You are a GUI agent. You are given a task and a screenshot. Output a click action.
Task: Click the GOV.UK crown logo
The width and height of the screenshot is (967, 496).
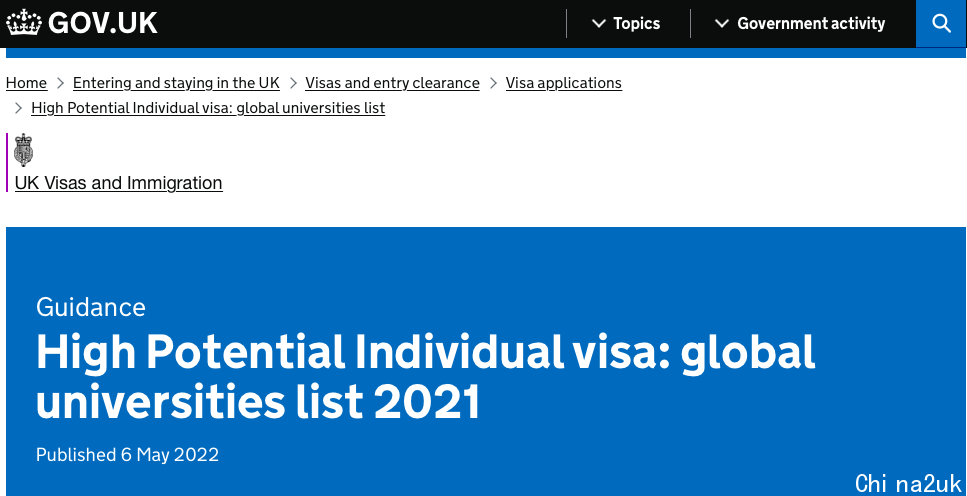click(x=23, y=23)
